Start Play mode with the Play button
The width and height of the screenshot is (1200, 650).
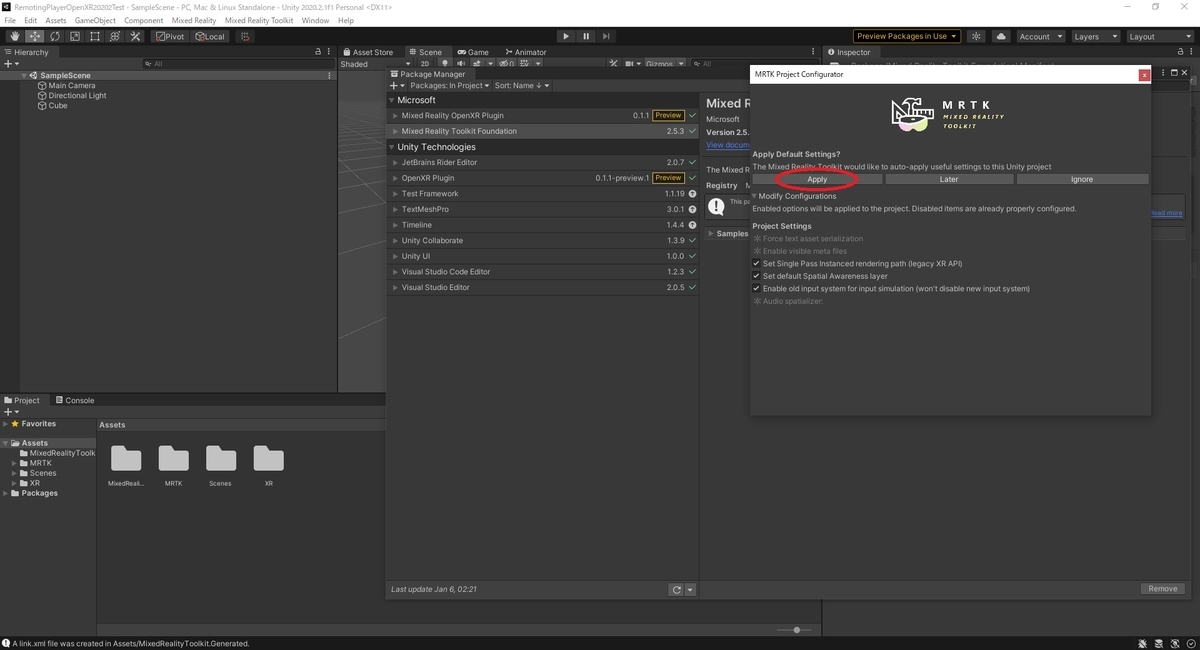[565, 36]
